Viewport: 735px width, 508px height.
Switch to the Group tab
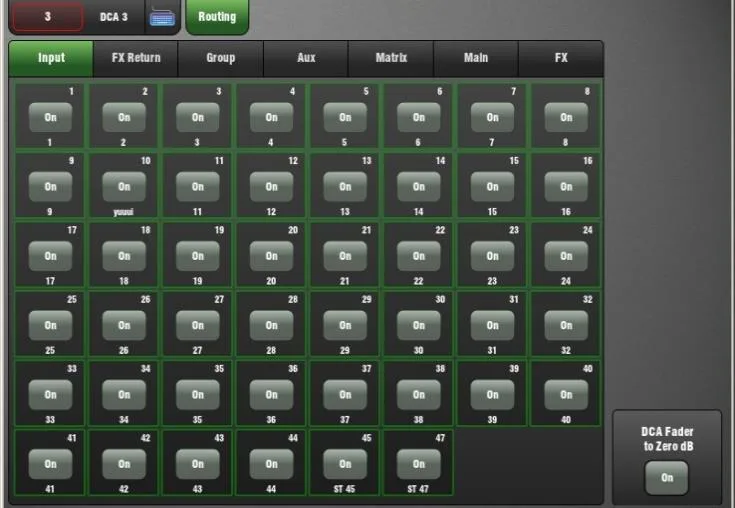(221, 58)
